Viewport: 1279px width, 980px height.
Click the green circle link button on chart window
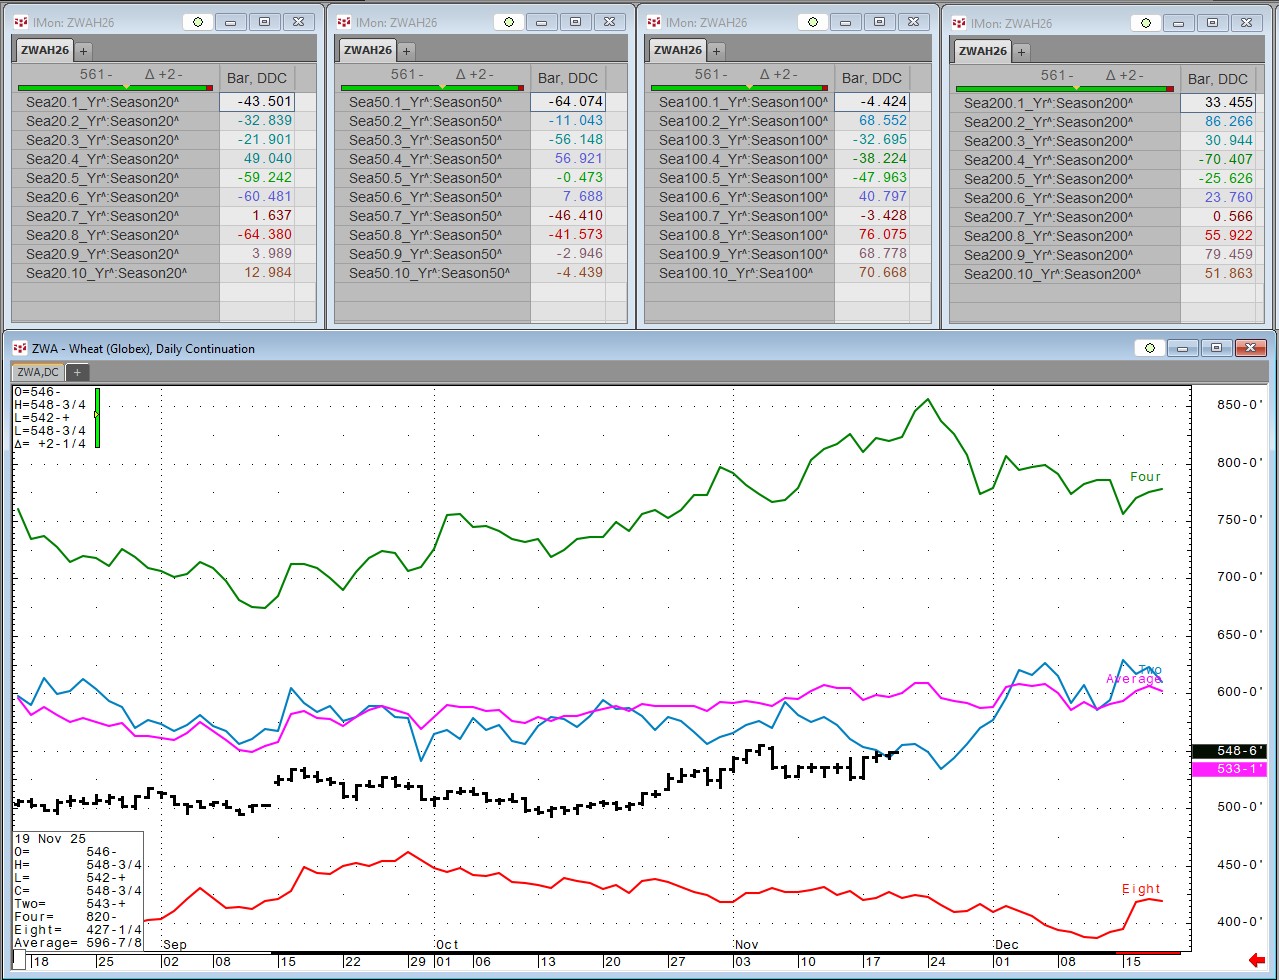(x=1149, y=348)
